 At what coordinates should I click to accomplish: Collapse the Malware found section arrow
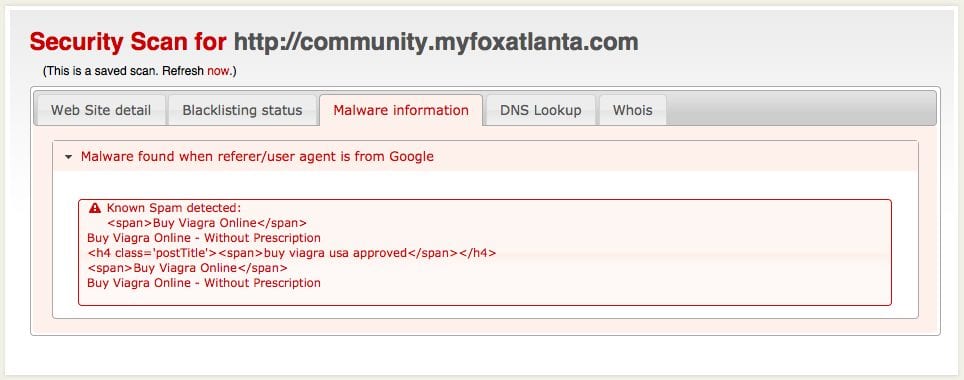(68, 157)
